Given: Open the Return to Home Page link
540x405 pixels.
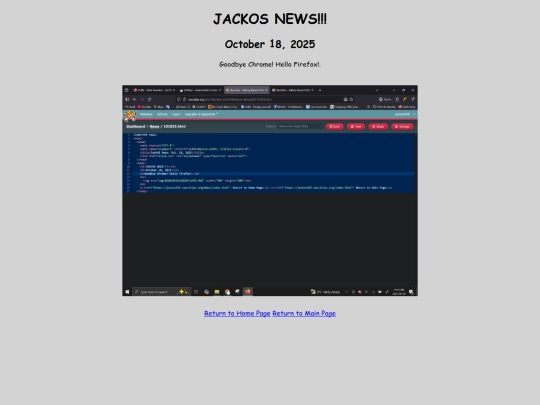Looking at the screenshot, I should tap(237, 313).
